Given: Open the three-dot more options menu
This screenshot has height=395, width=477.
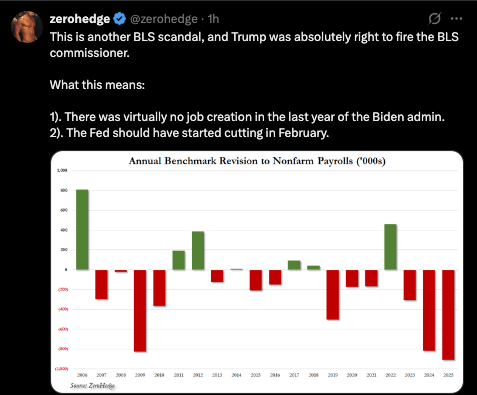Looking at the screenshot, I should click(456, 19).
